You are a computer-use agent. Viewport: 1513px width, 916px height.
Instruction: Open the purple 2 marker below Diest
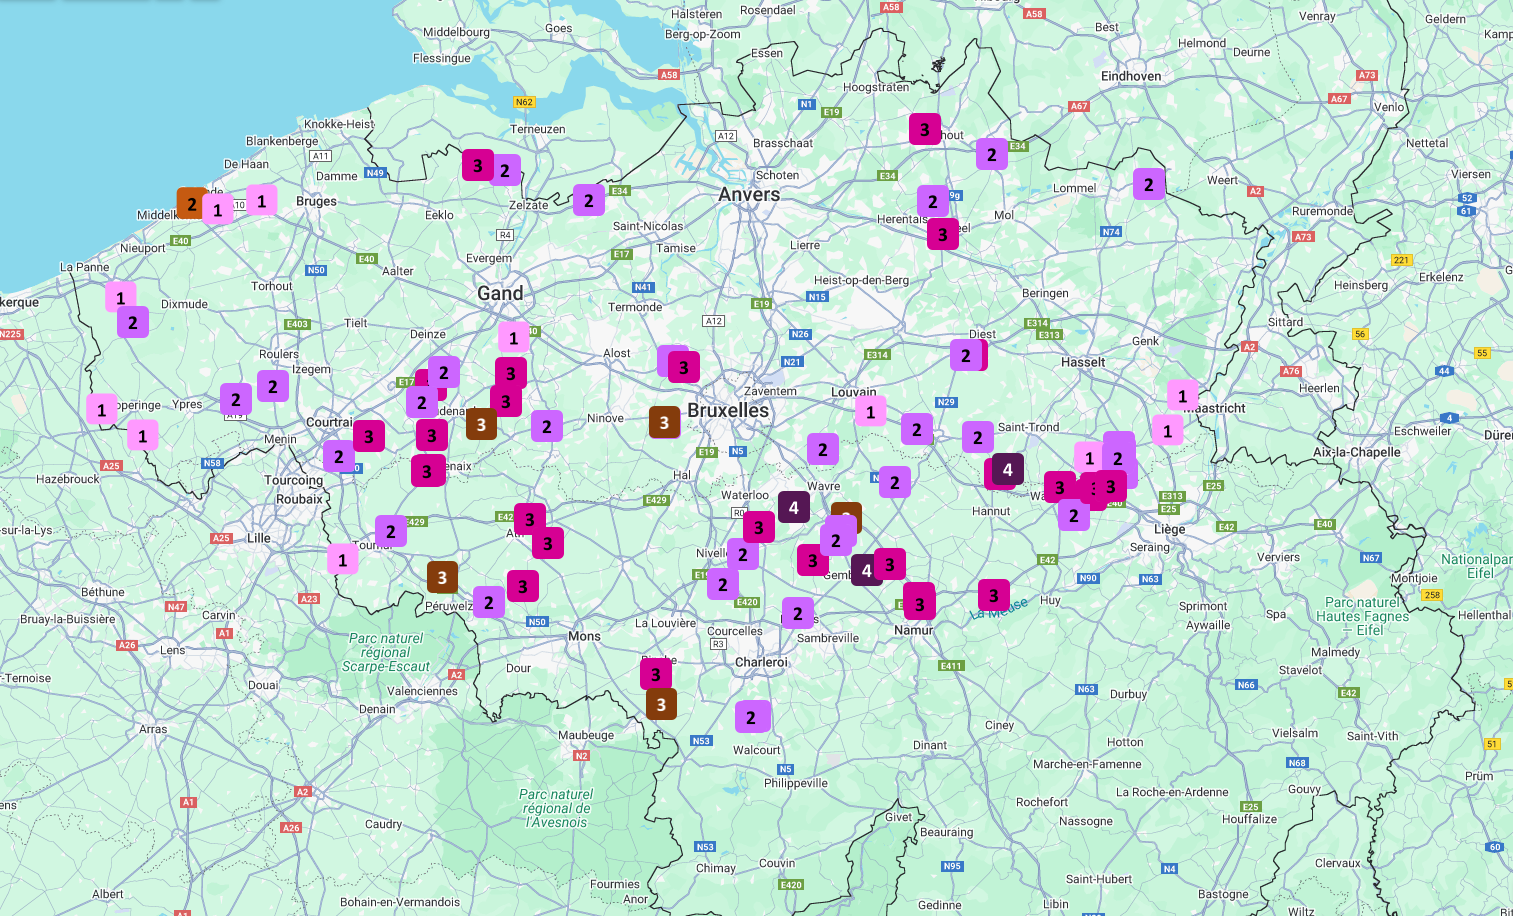point(966,355)
